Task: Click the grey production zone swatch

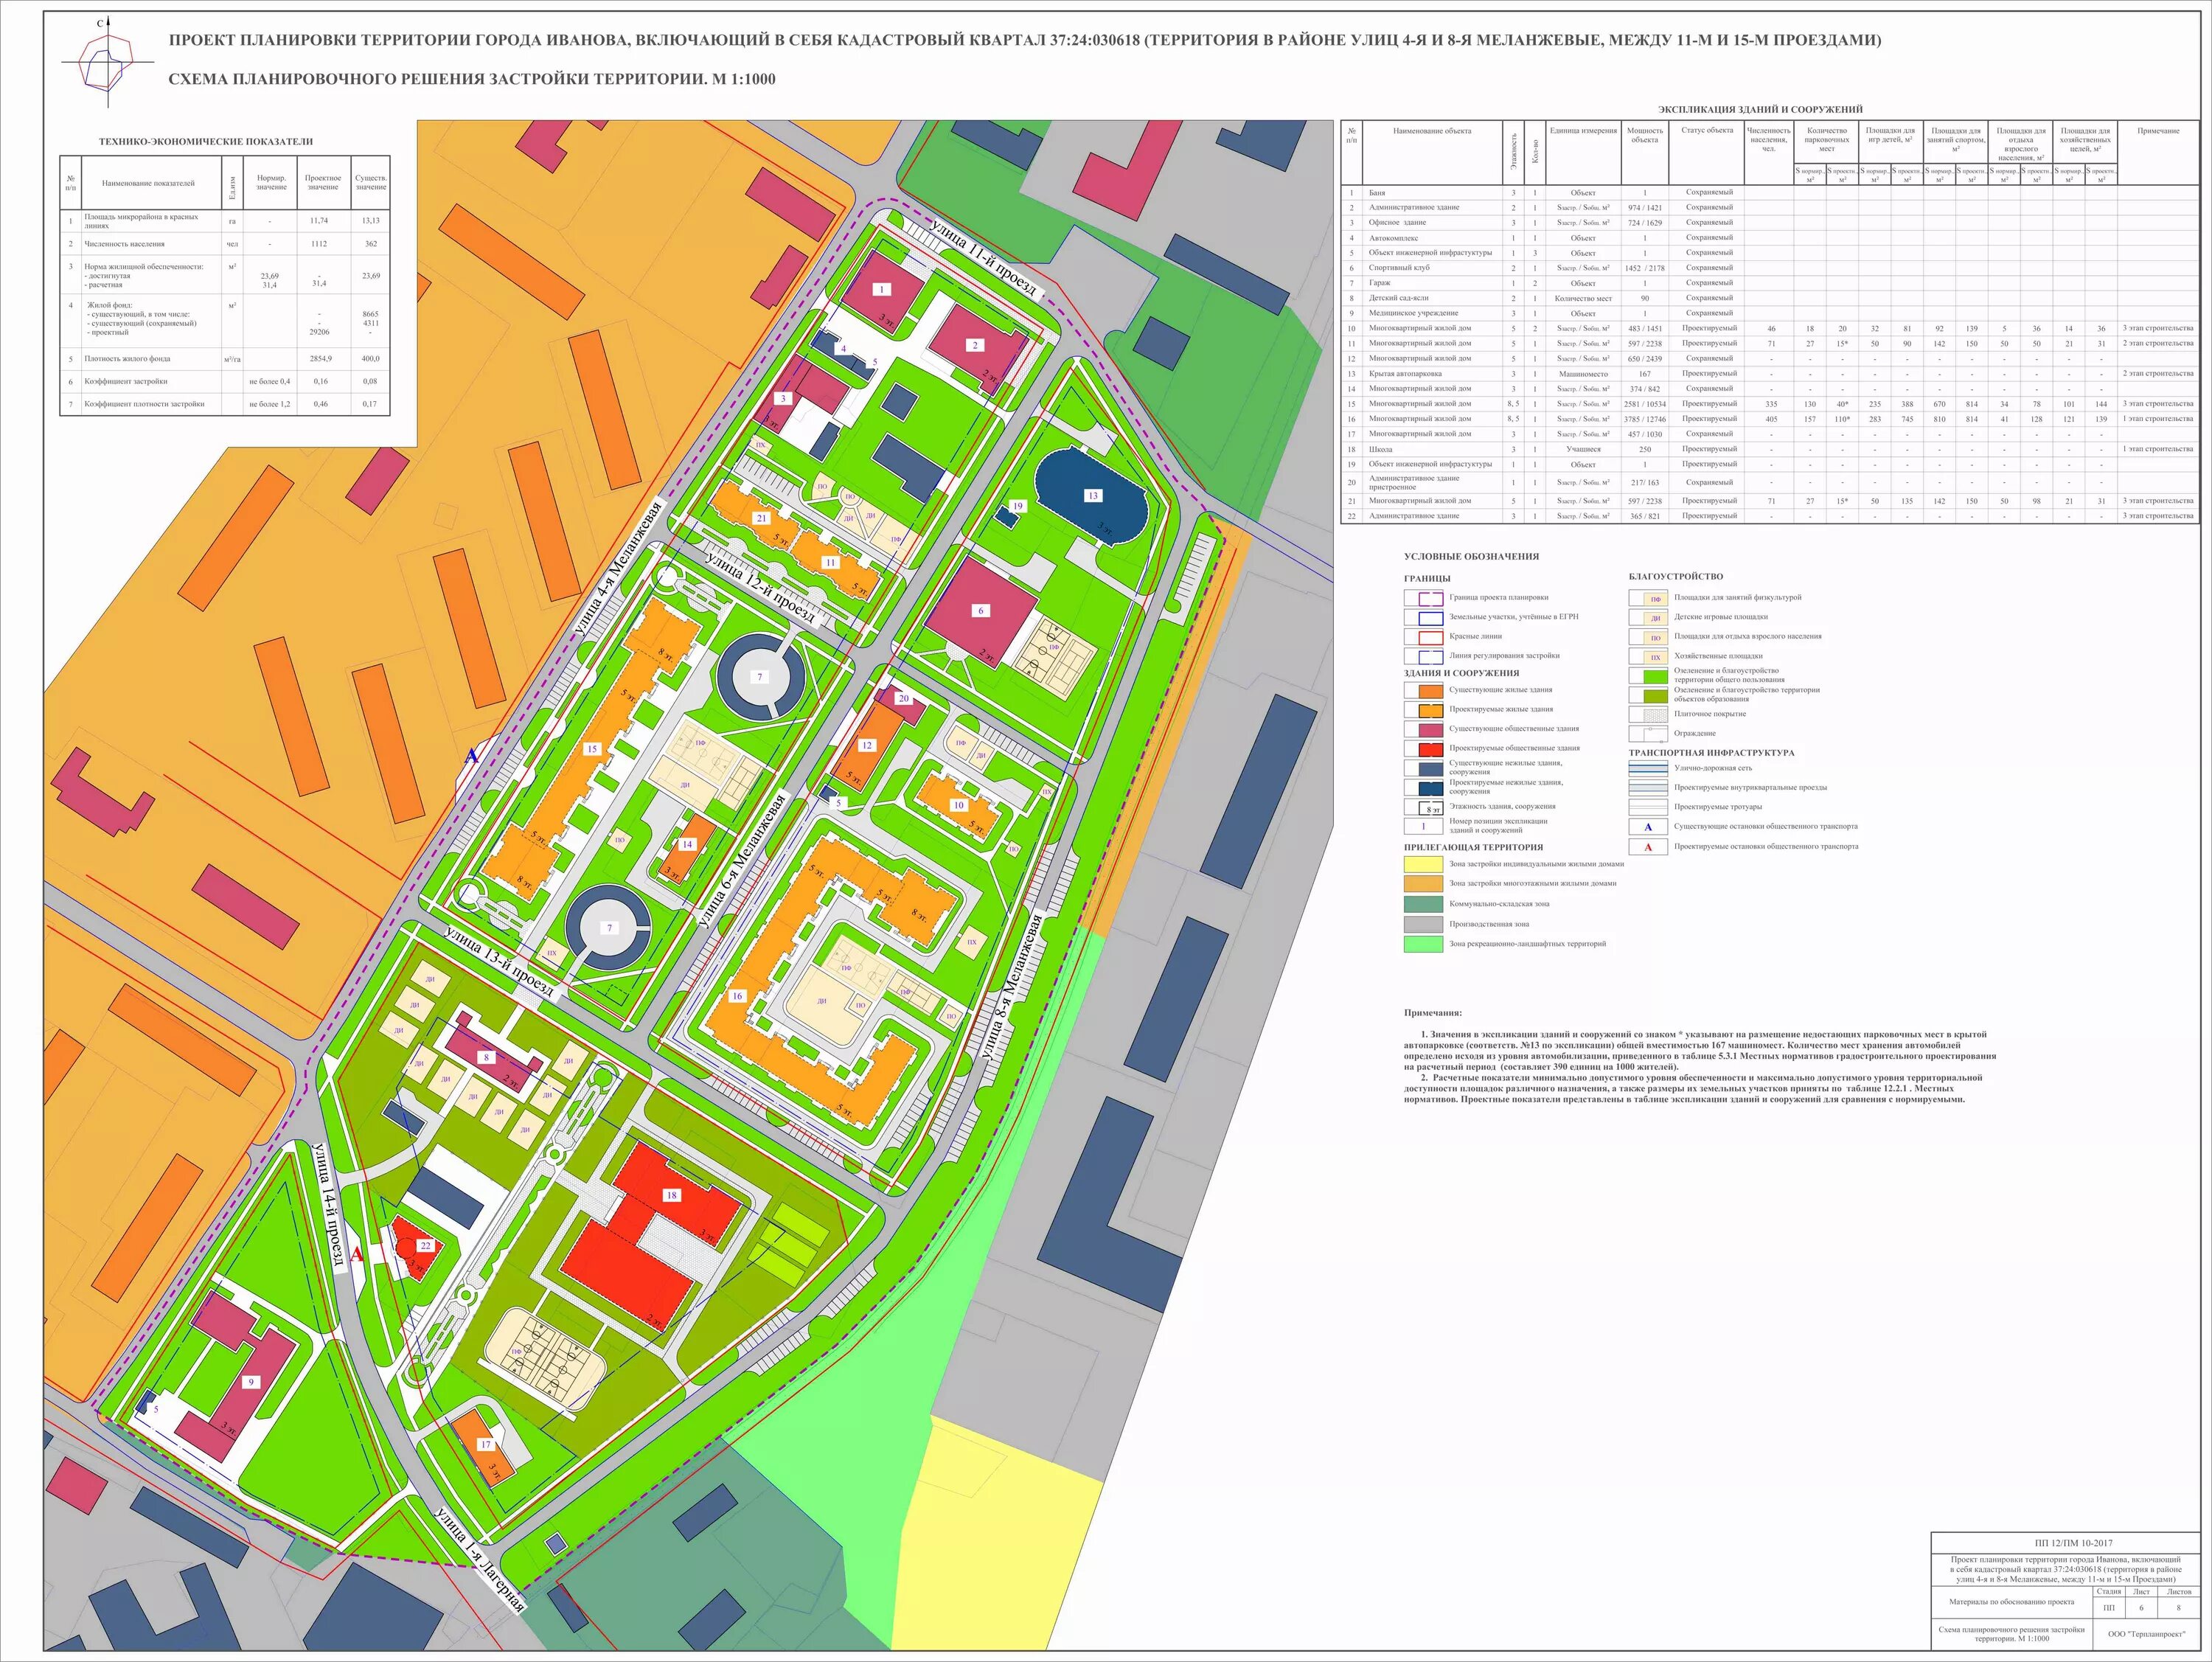Action: tap(1424, 925)
